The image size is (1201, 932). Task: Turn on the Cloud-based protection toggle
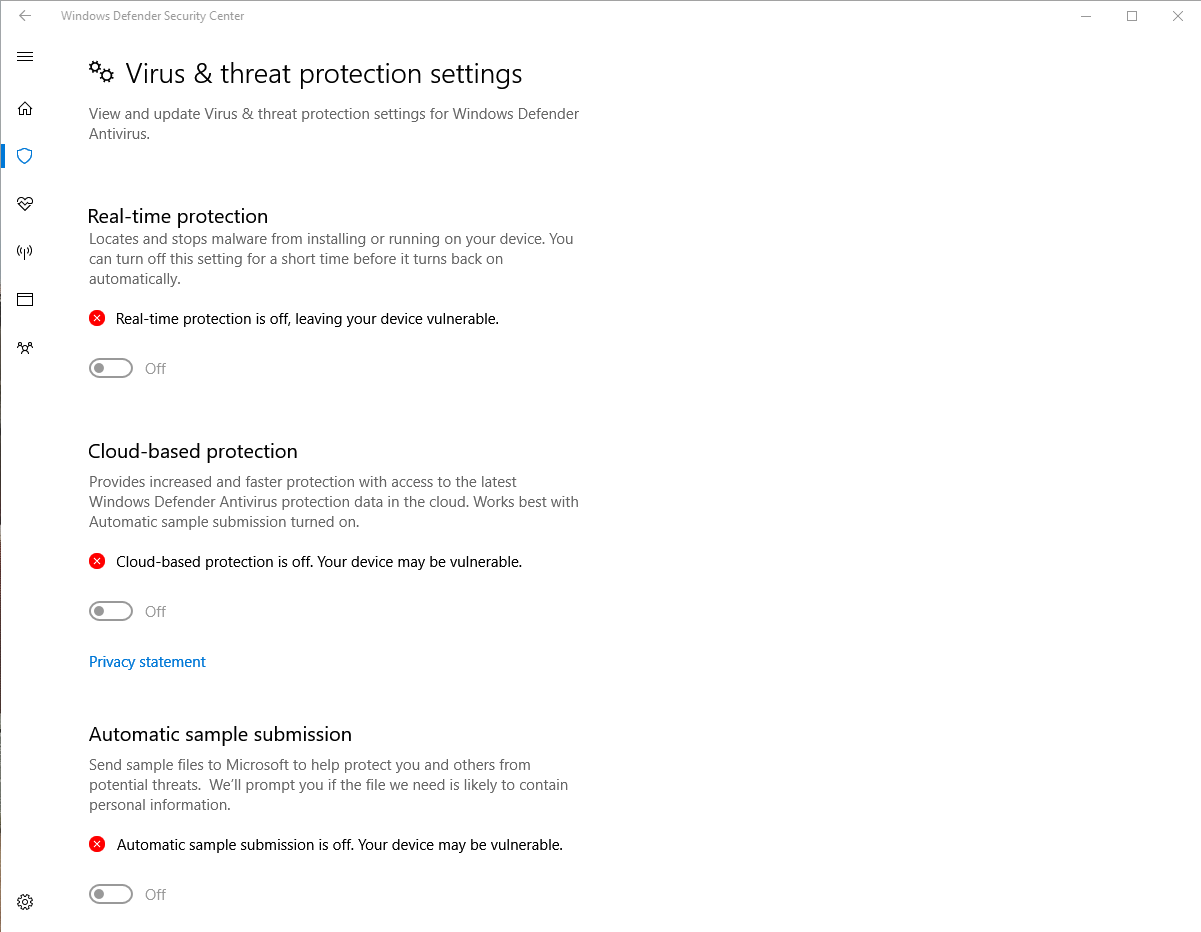111,611
